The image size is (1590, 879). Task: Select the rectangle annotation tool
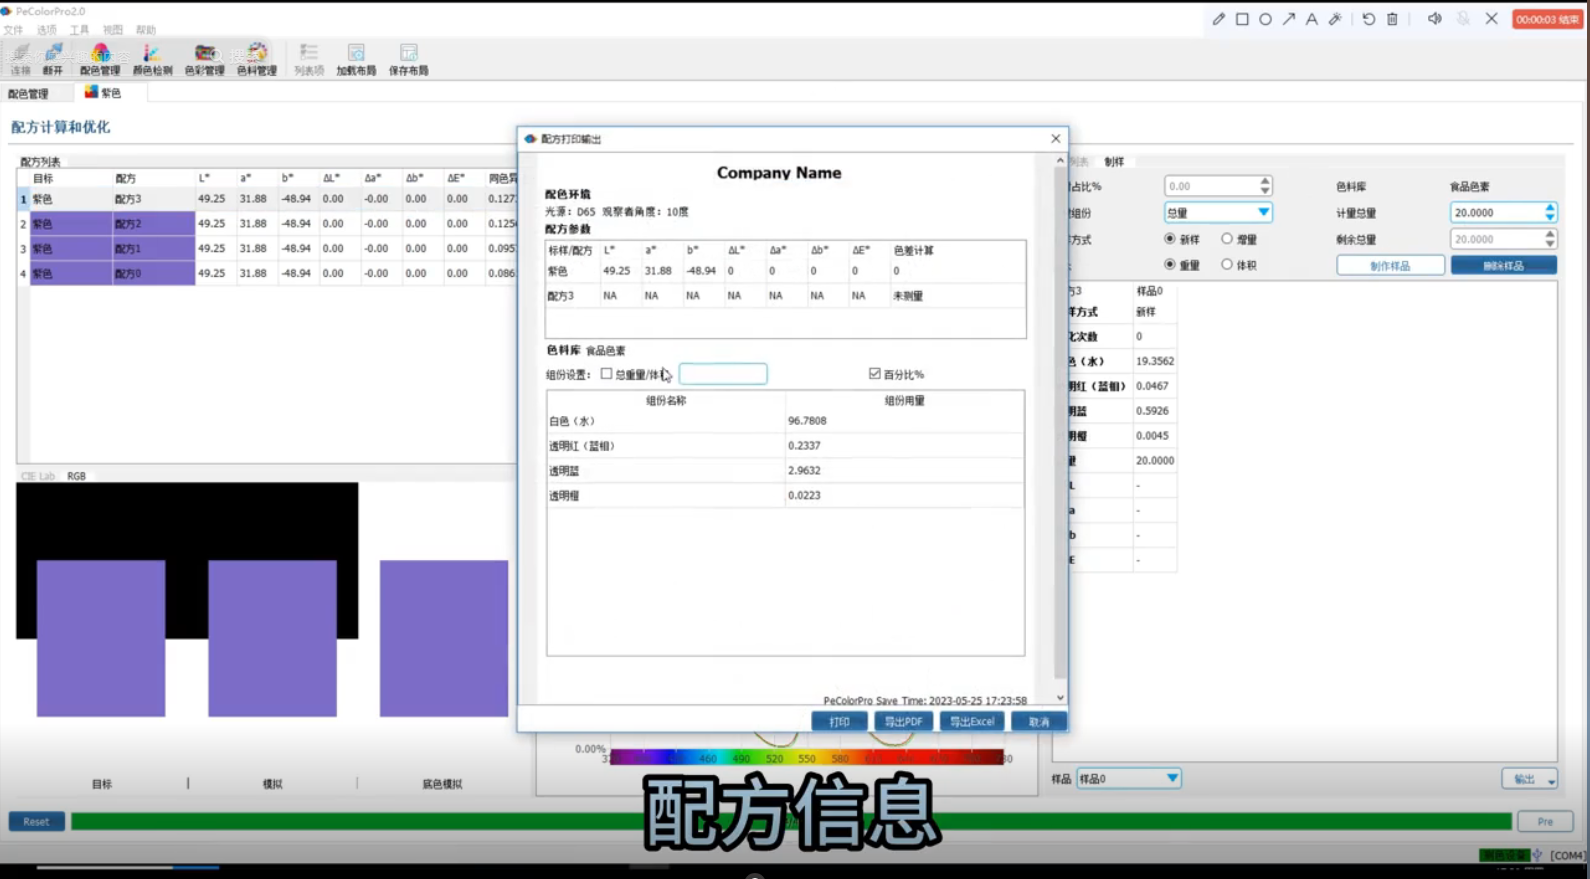click(x=1242, y=19)
